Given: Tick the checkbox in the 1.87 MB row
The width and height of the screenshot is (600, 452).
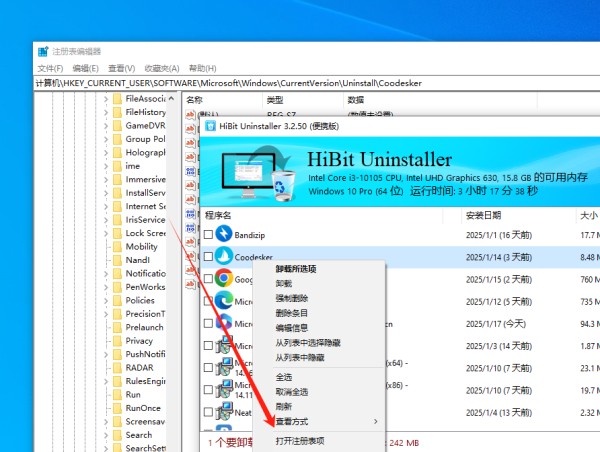Looking at the screenshot, I should click(x=208, y=346).
